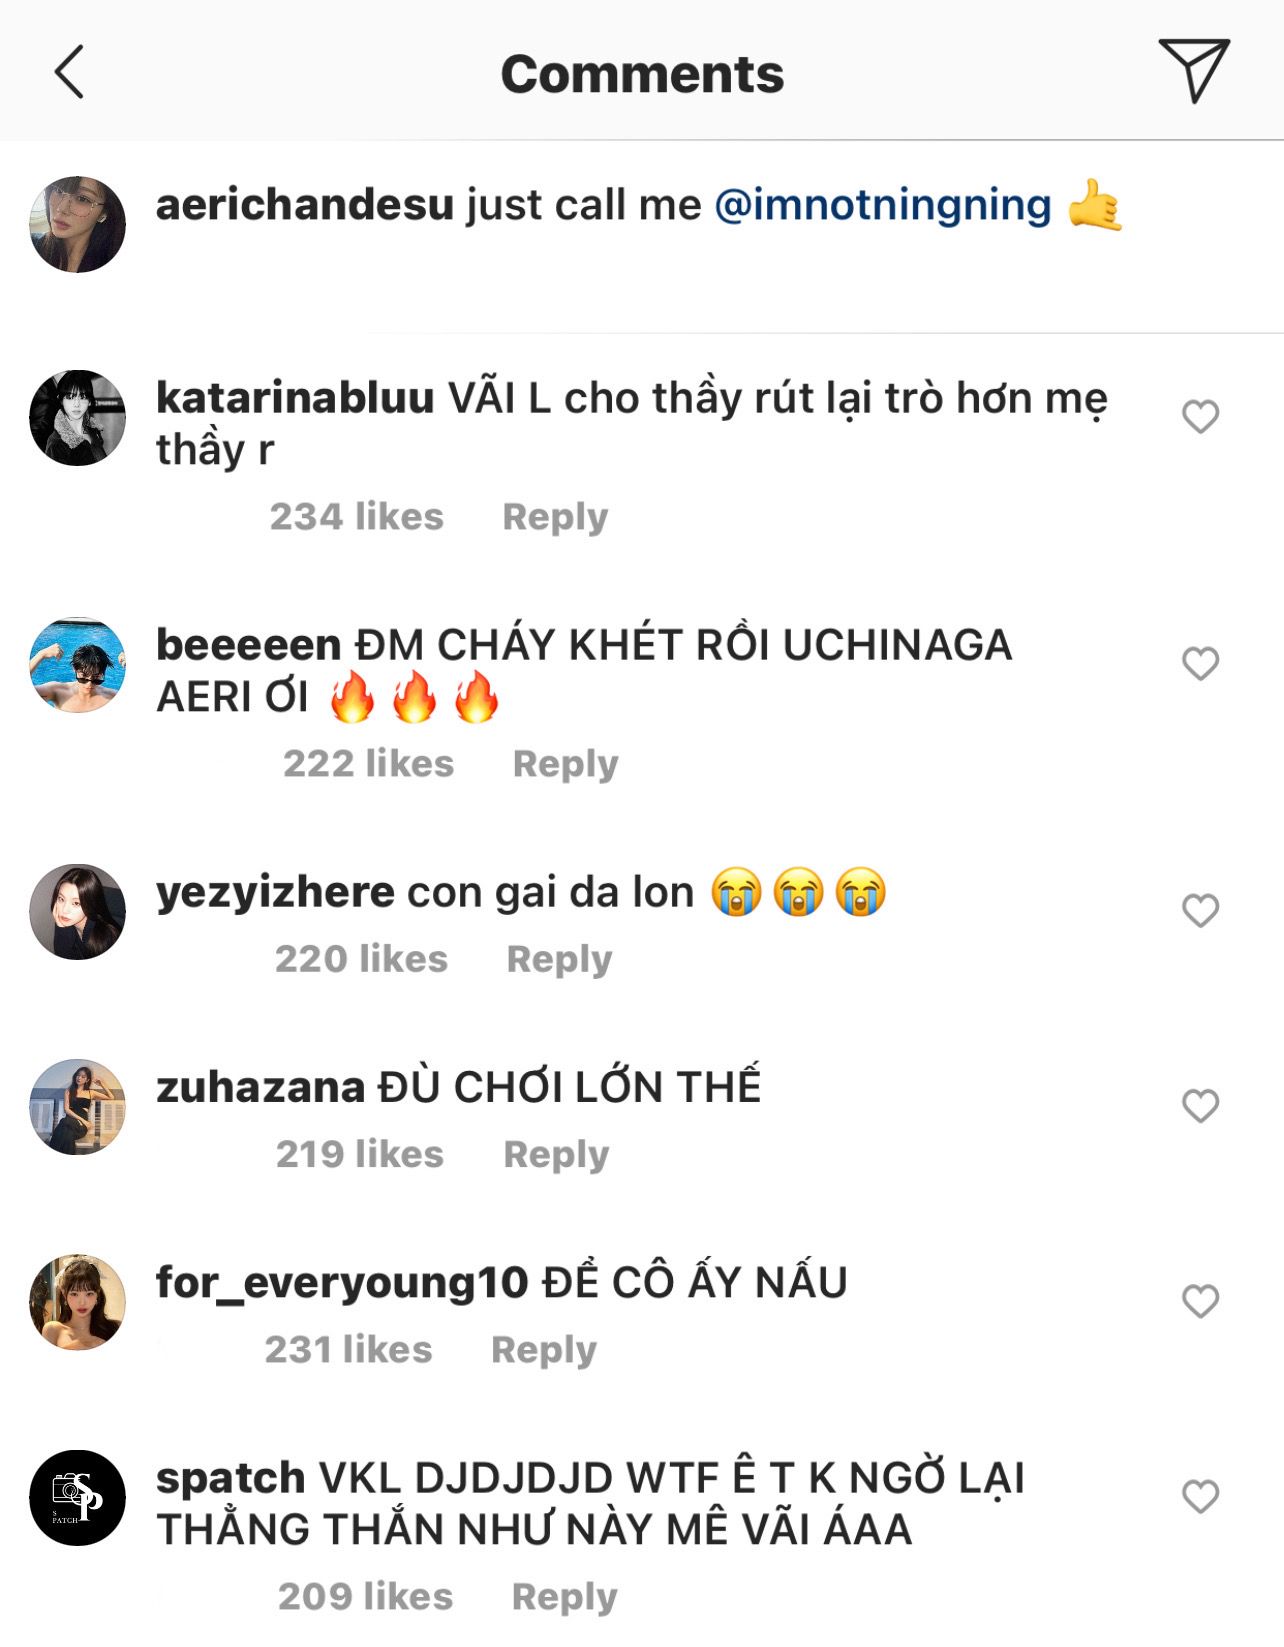Reply to spatch's comment
Viewport: 1284px width, 1647px height.
click(x=564, y=1597)
